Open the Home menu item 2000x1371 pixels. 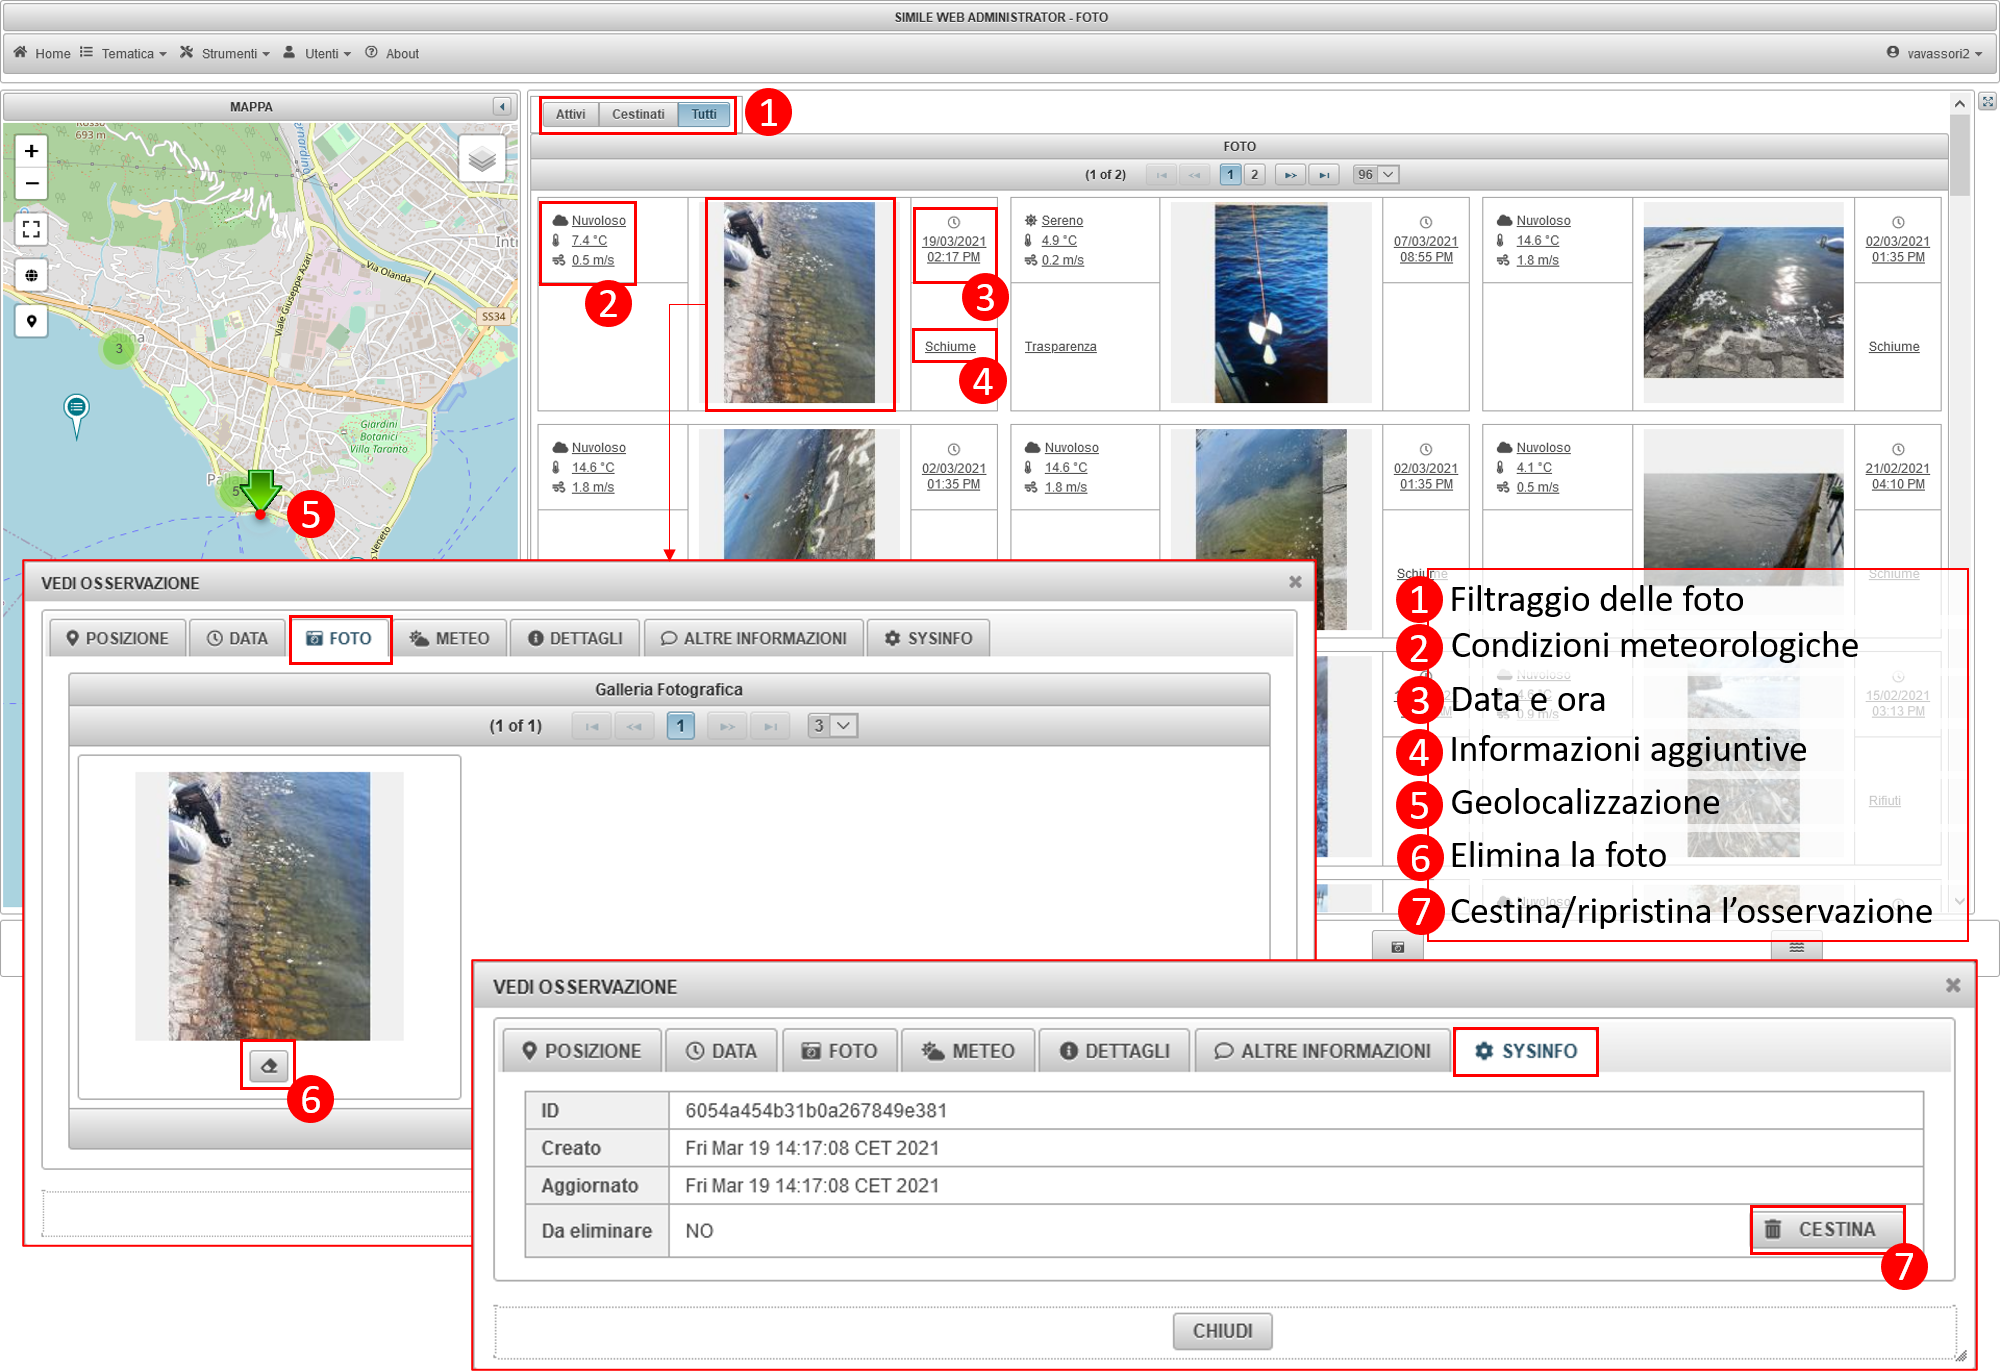click(x=42, y=53)
